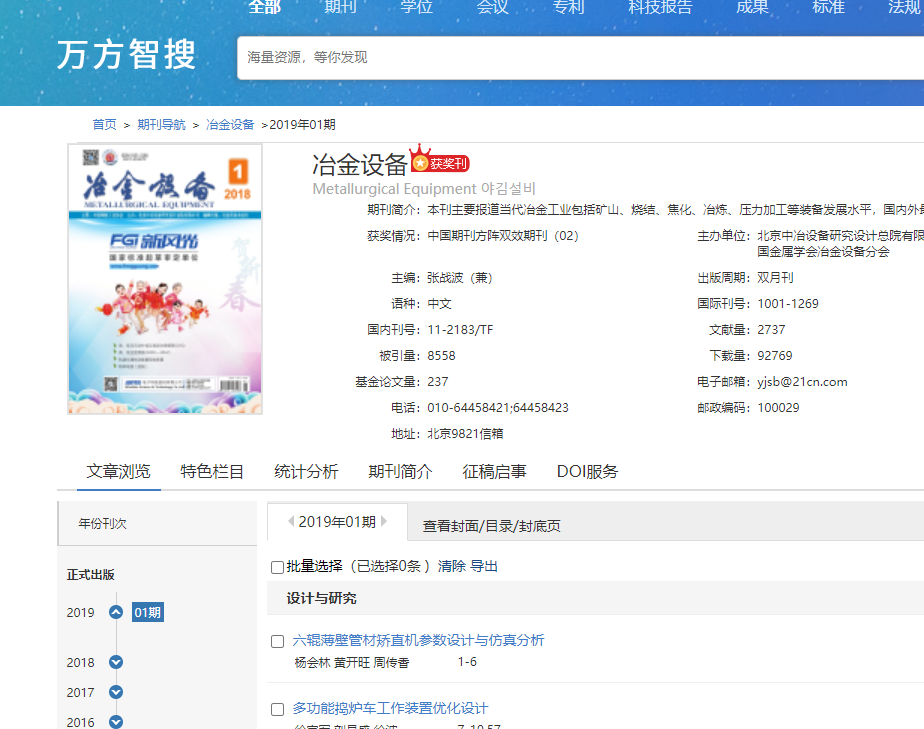Select 学位 in the top navigation
924x729 pixels.
coord(416,7)
